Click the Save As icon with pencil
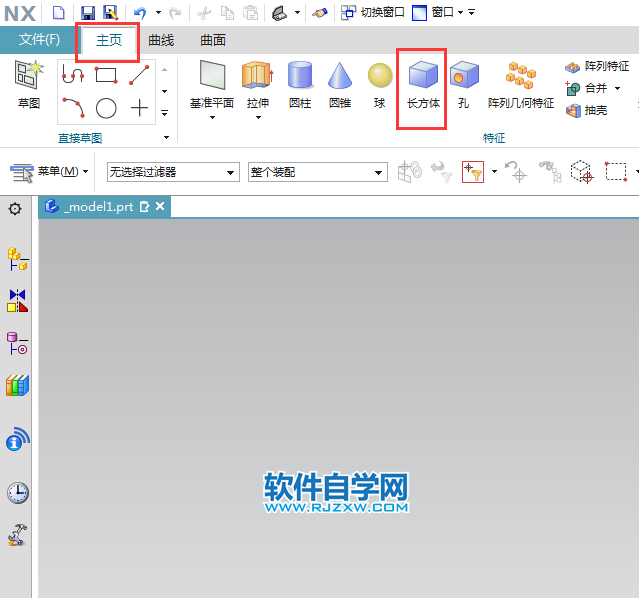 pos(110,13)
